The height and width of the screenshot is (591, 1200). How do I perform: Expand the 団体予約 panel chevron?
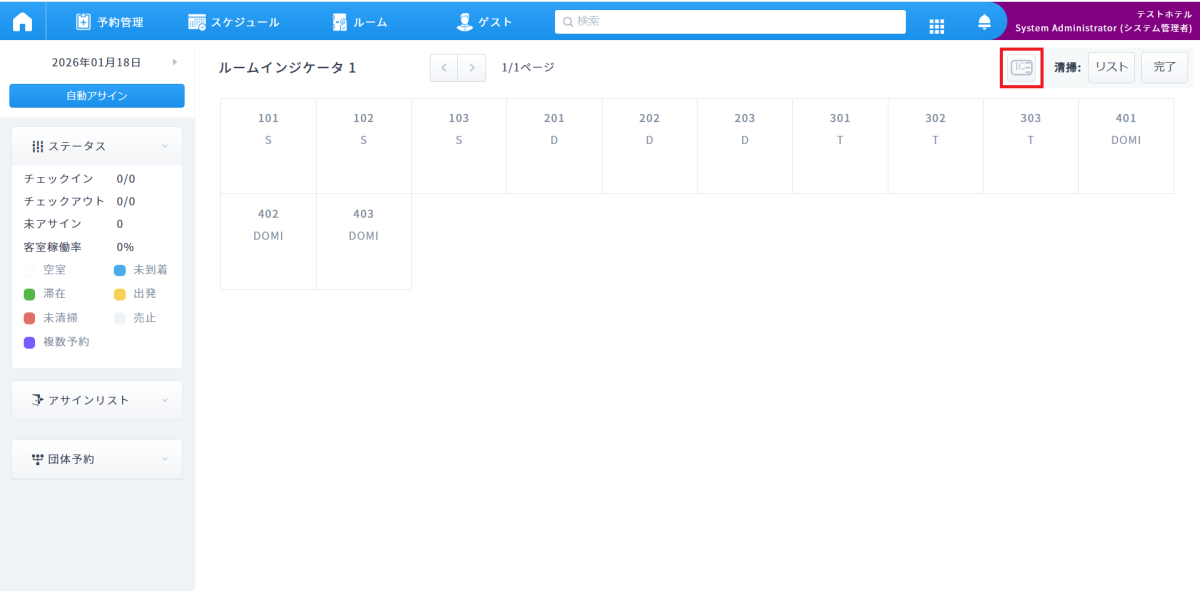point(165,459)
